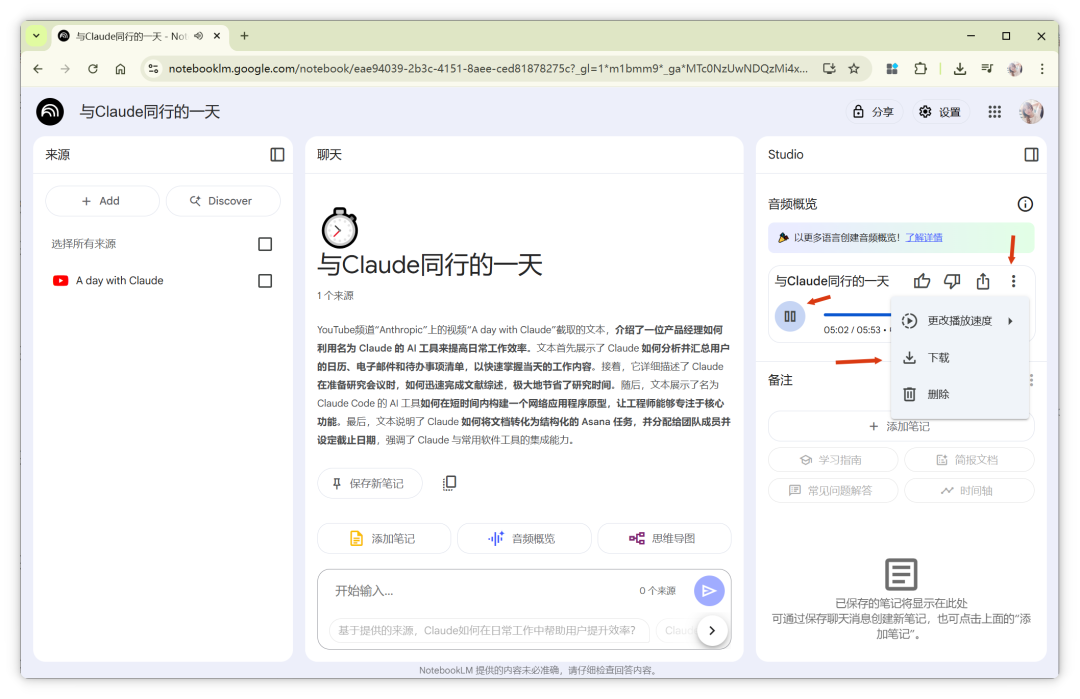Switch to the 与Claude同行的一天 browser tab
This screenshot has height=699, width=1080.
[131, 36]
